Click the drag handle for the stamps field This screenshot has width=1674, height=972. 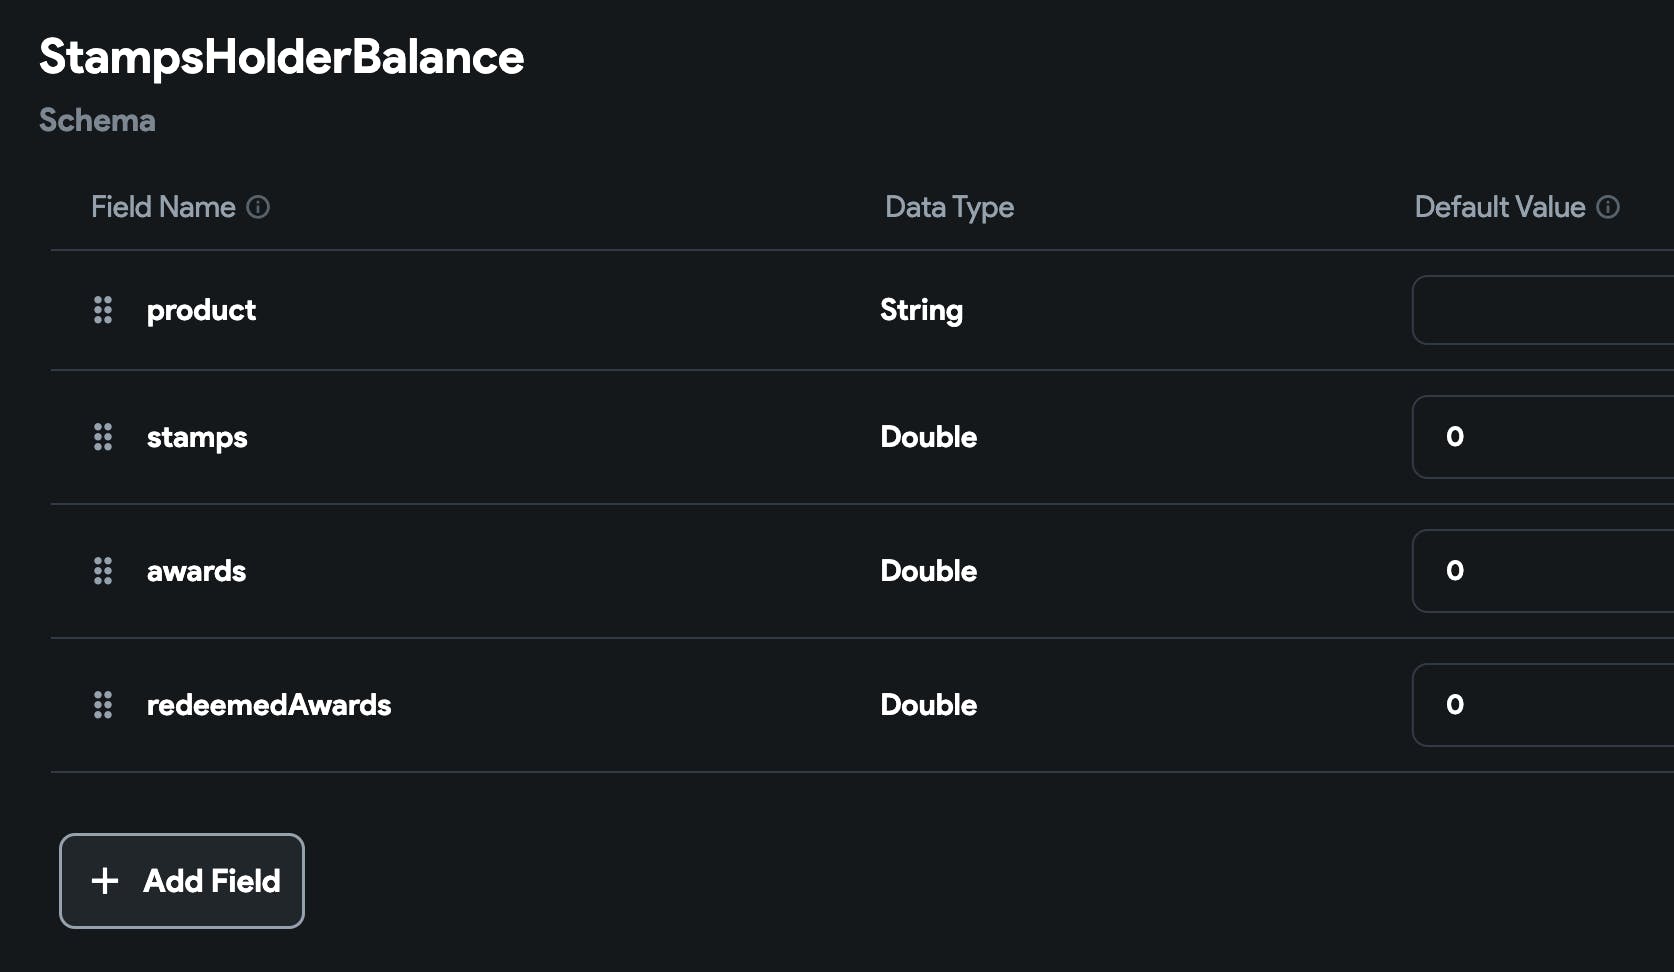103,437
